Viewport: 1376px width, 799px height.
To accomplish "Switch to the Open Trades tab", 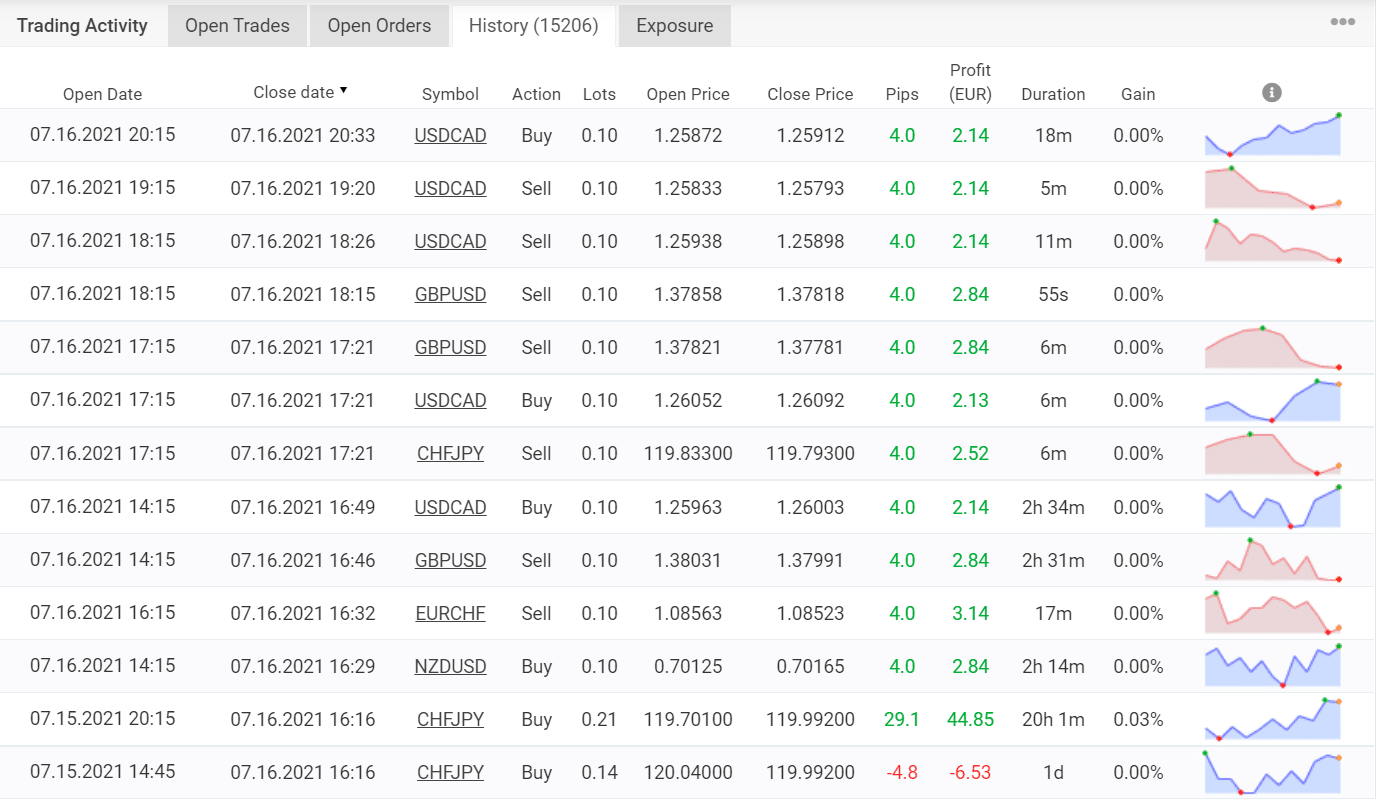I will pyautogui.click(x=237, y=25).
